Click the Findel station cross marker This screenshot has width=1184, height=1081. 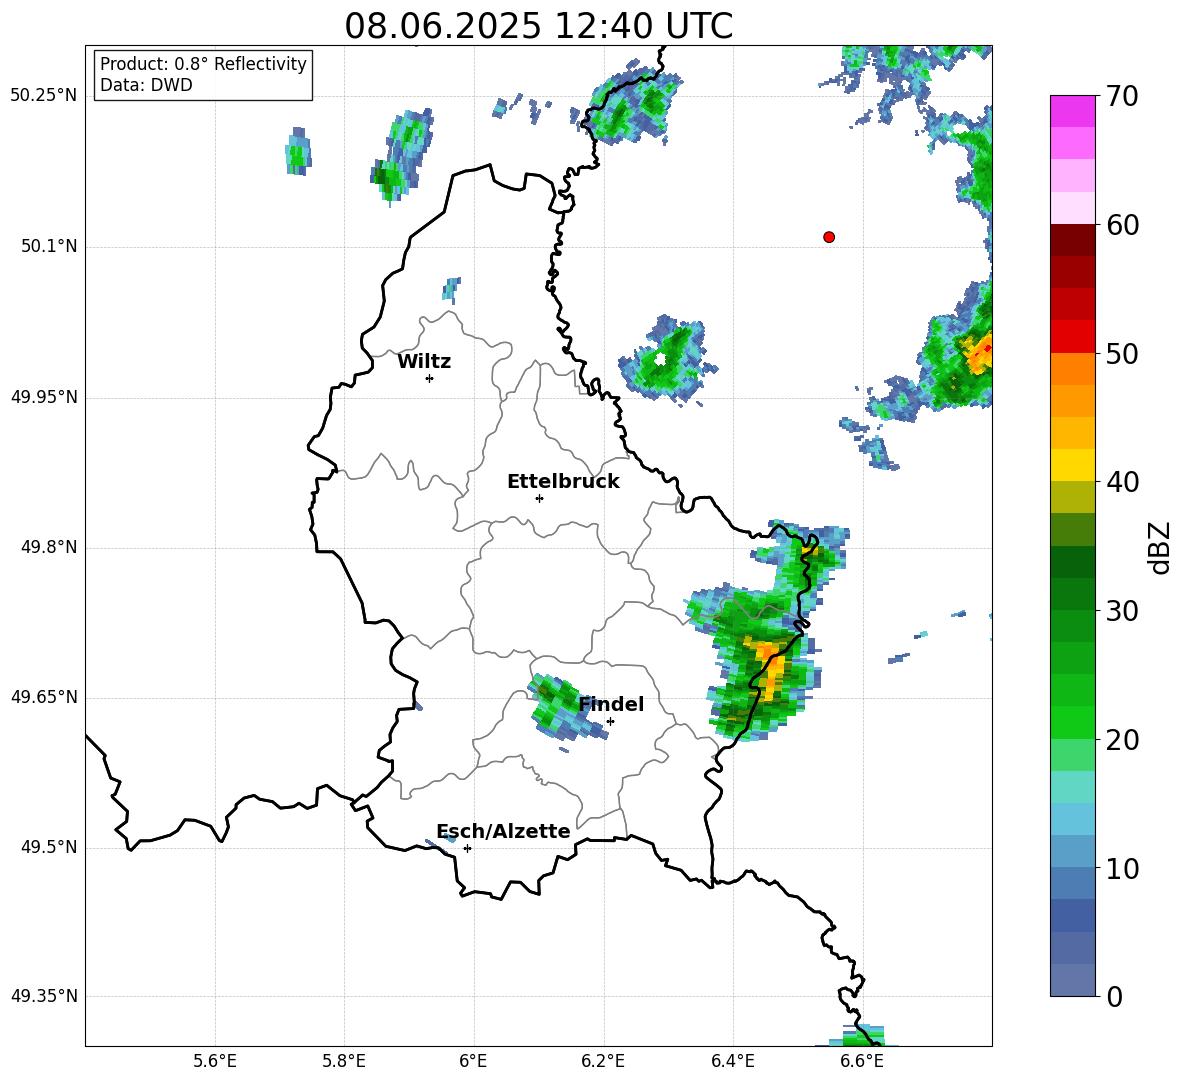(610, 722)
